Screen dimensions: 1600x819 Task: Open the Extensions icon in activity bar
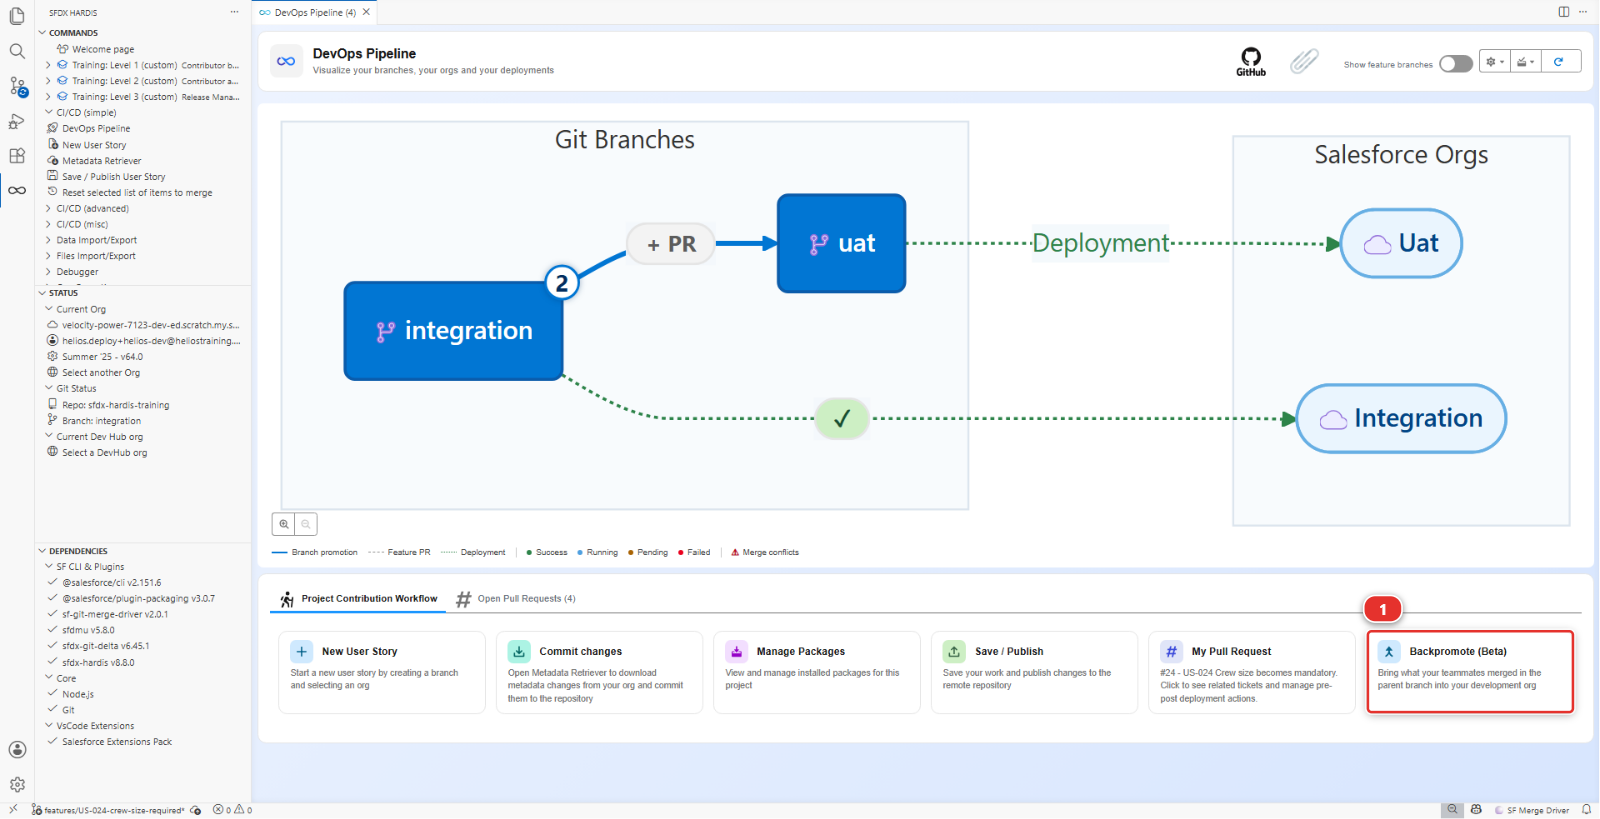(17, 156)
